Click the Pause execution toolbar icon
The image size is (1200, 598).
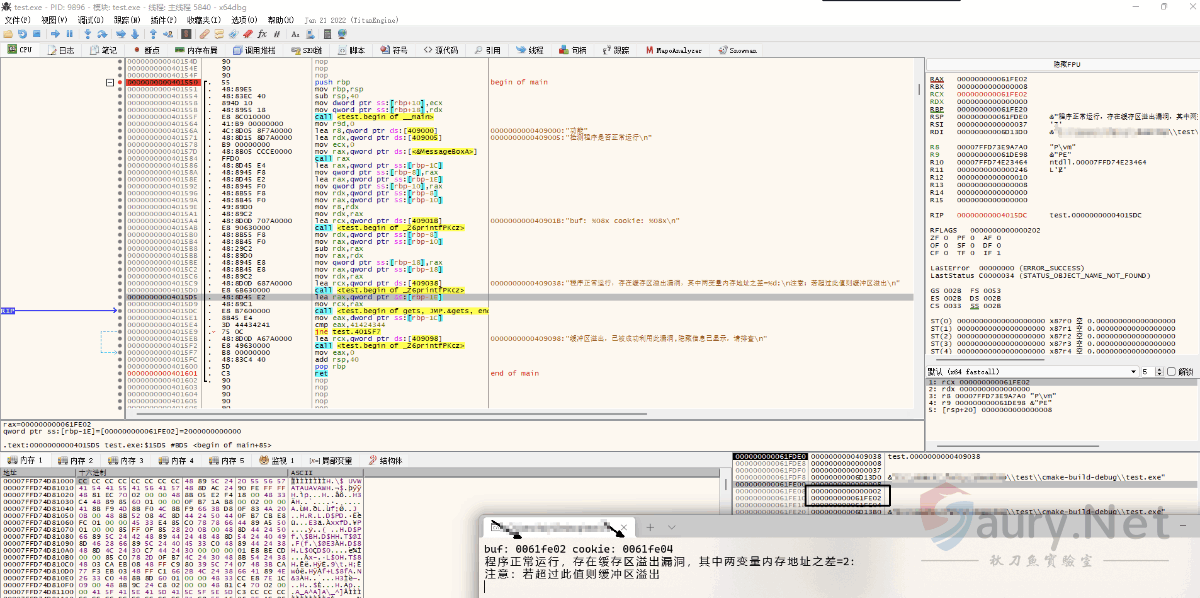pos(69,34)
